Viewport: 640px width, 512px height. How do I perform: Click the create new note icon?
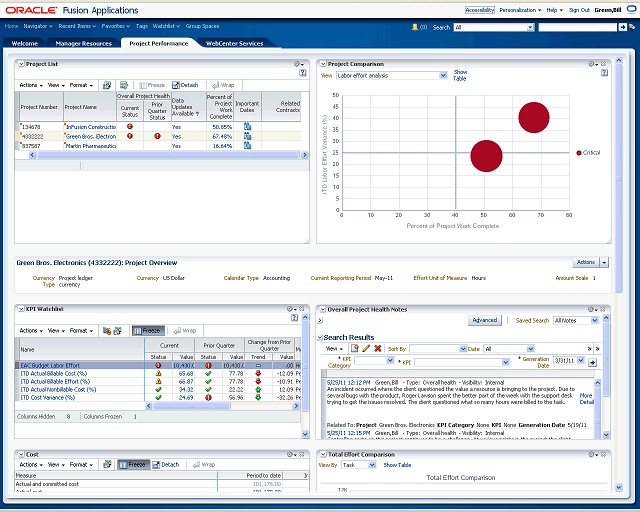point(355,348)
